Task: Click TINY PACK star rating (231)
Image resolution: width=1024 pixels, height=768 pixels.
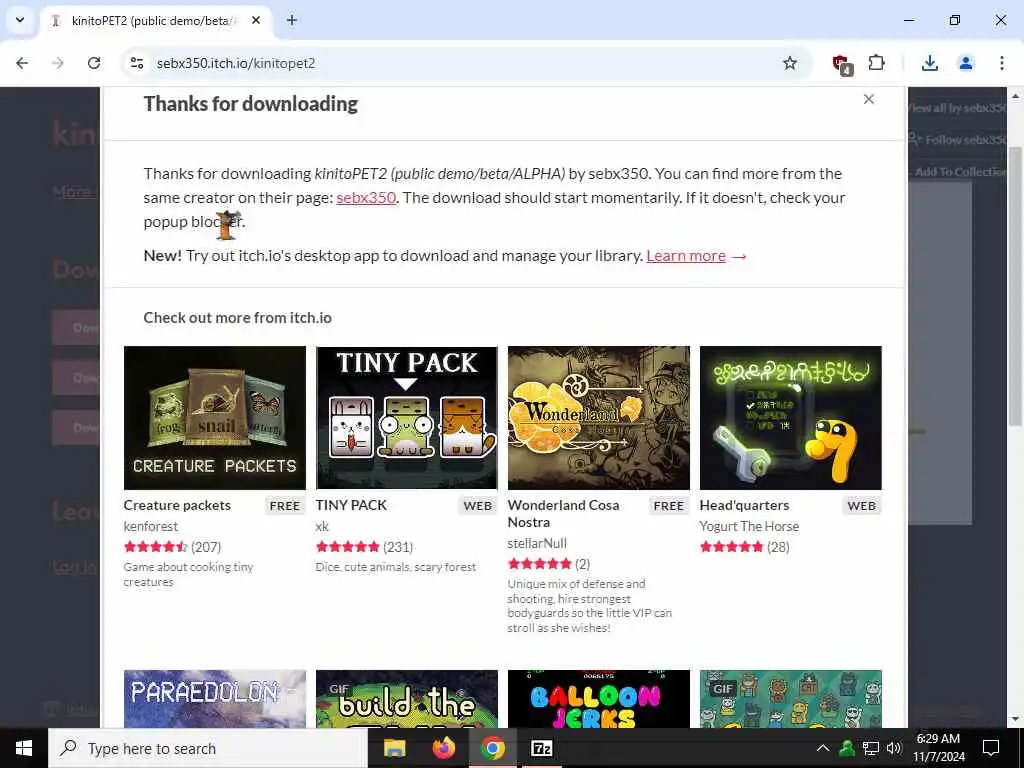Action: click(x=364, y=547)
